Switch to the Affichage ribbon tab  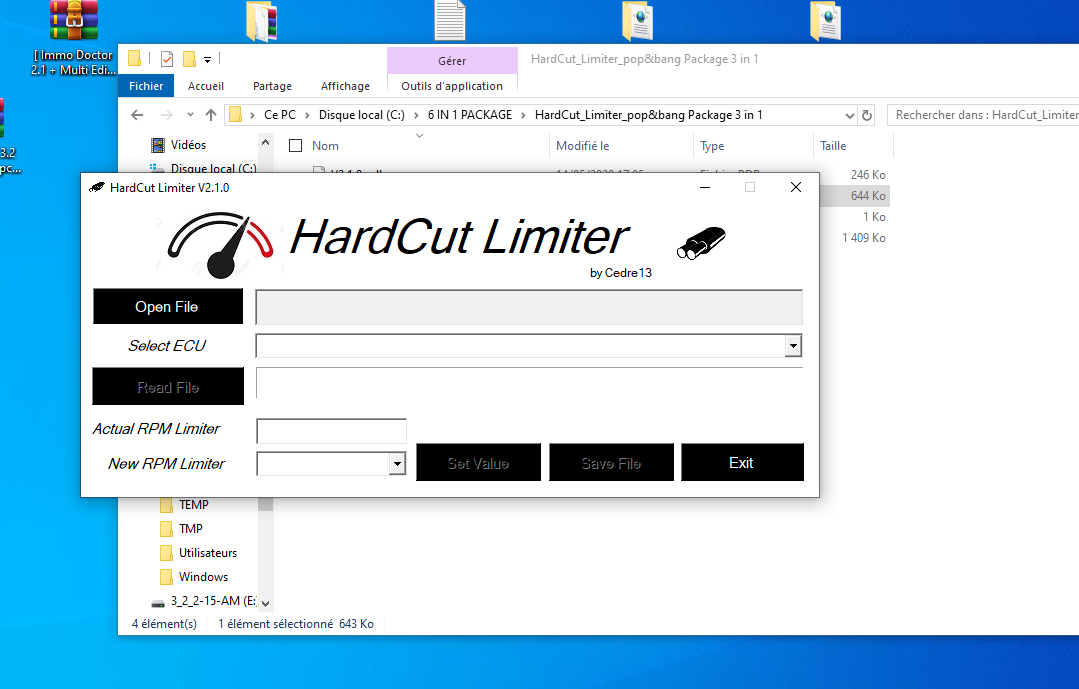(x=345, y=86)
